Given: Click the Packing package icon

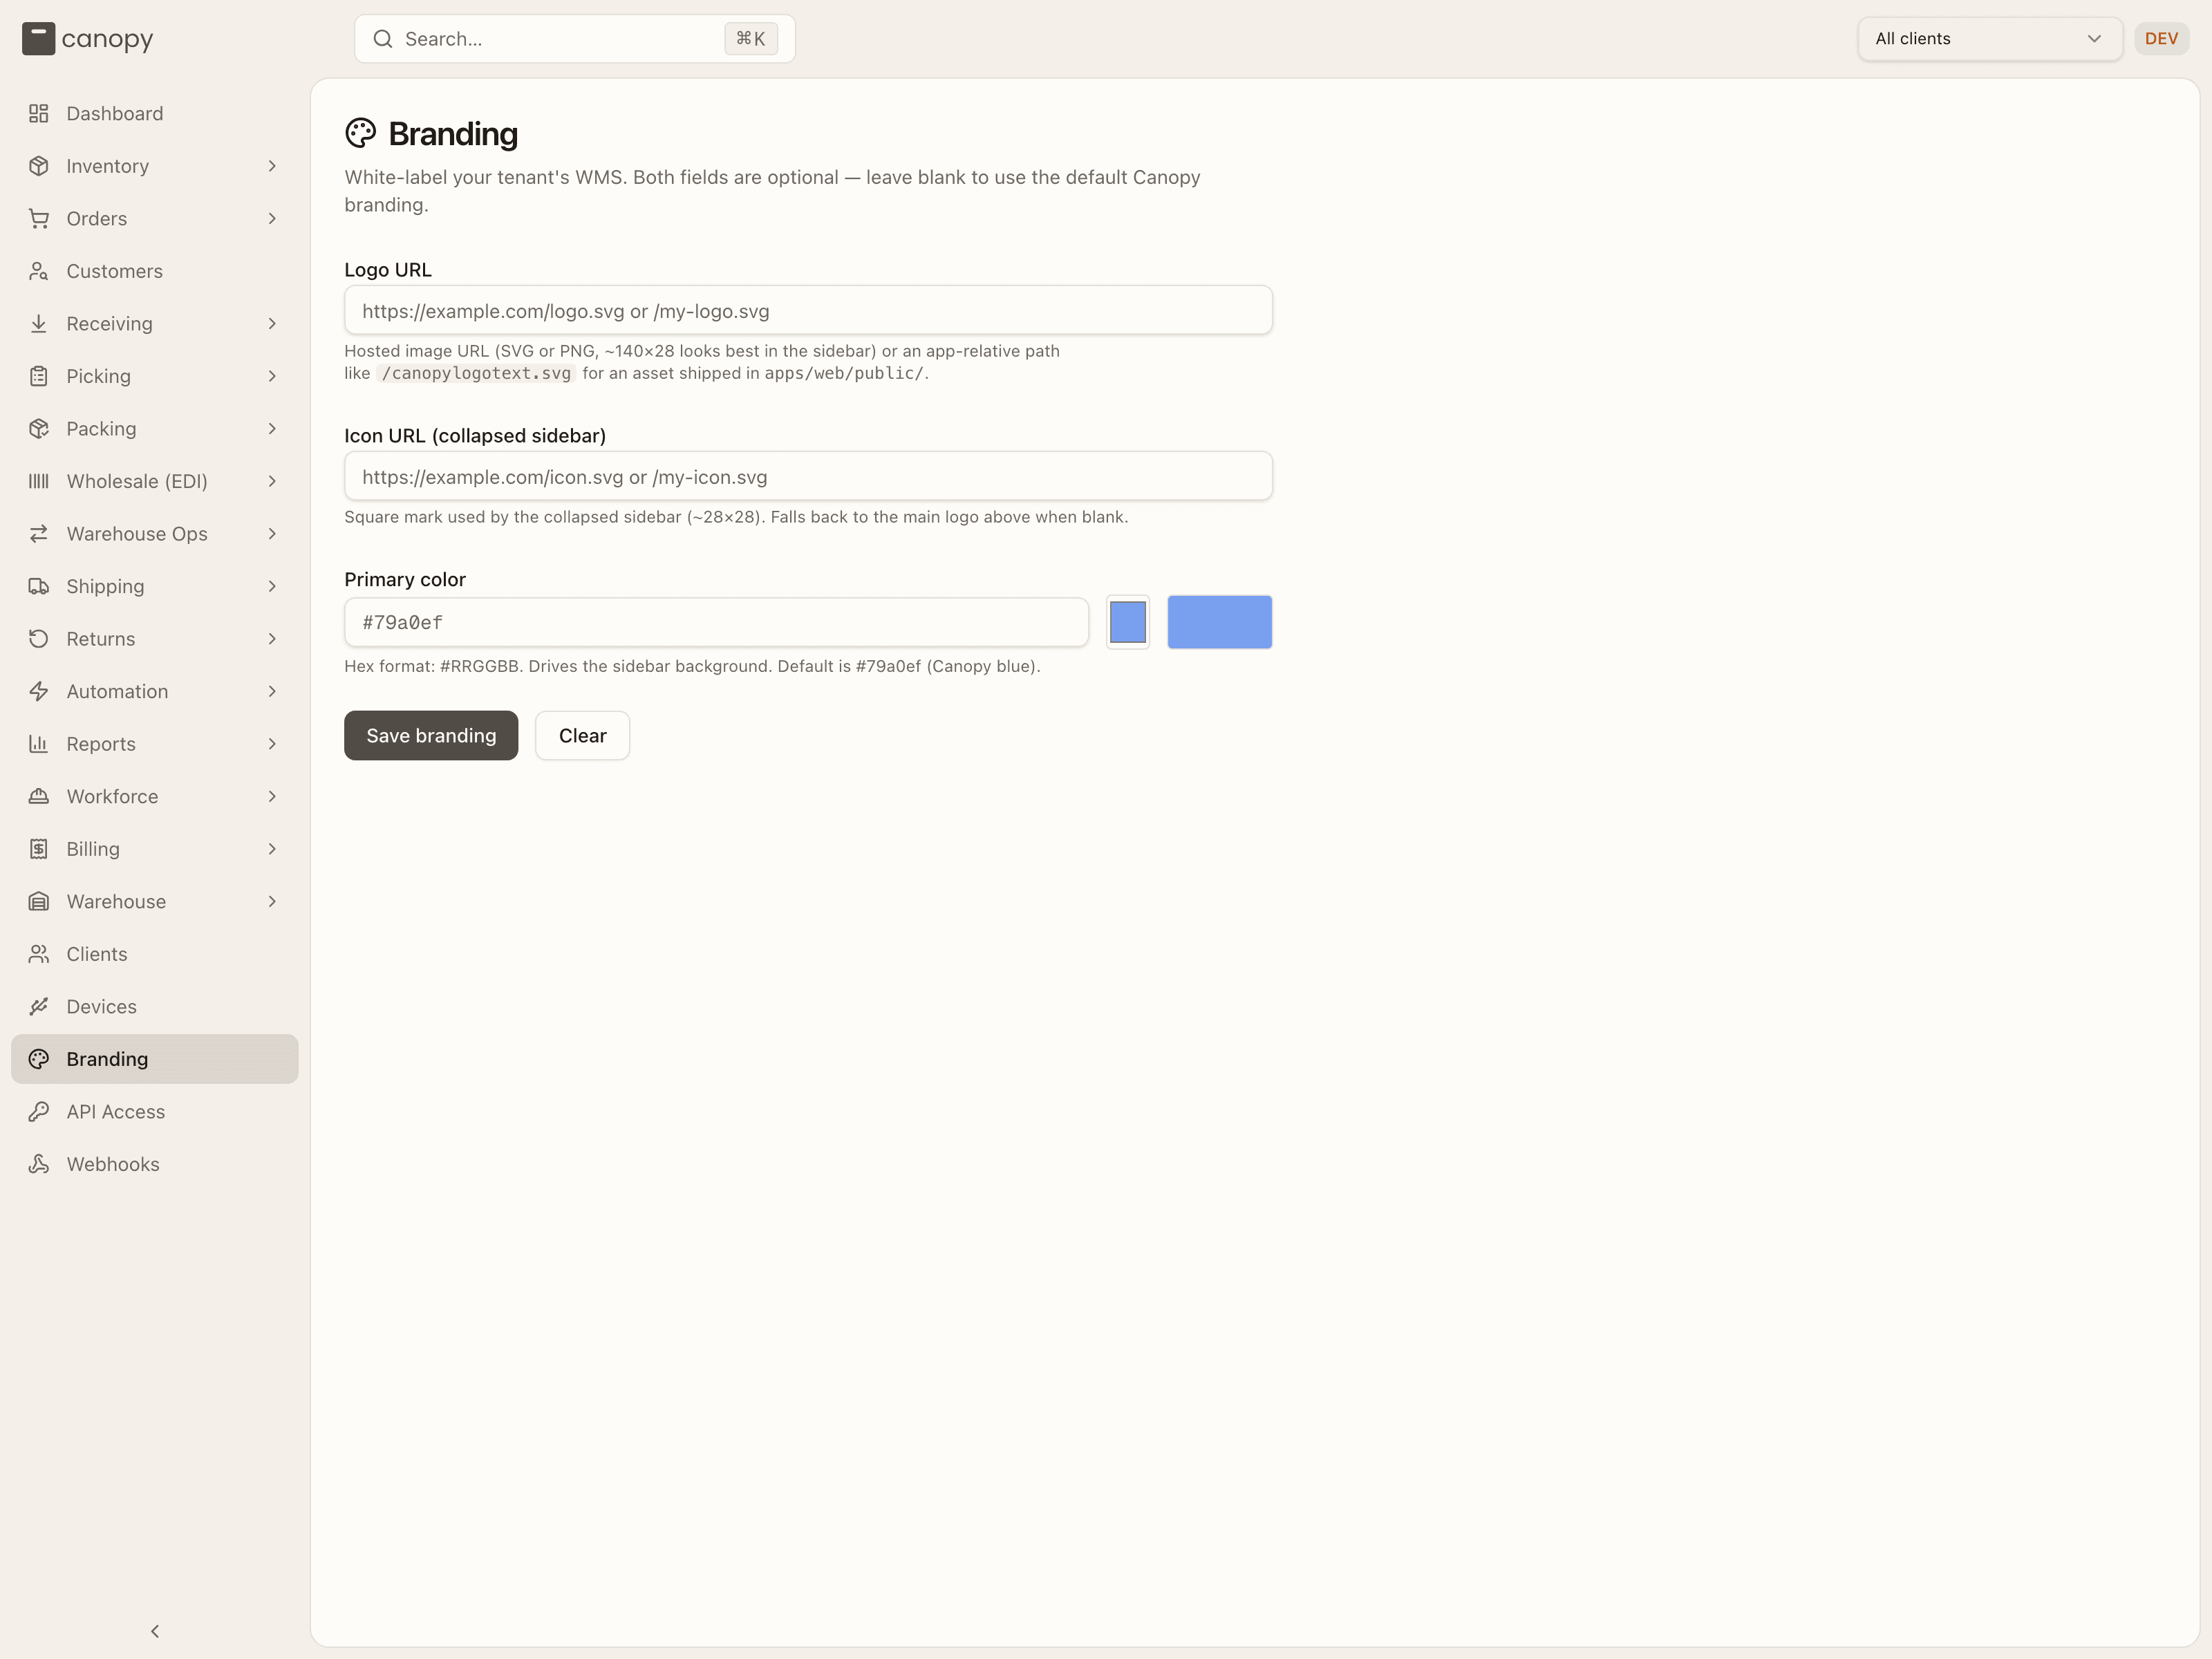Looking at the screenshot, I should [39, 429].
